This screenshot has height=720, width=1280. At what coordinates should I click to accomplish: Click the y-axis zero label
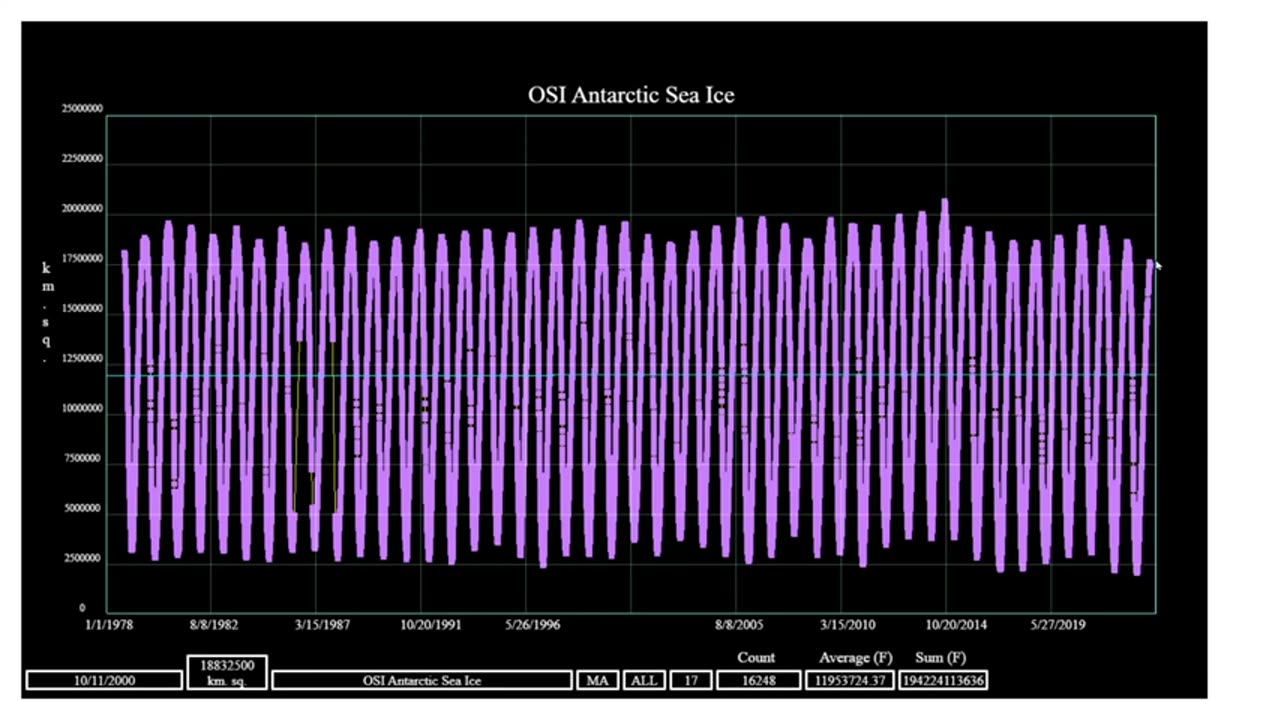(x=83, y=608)
